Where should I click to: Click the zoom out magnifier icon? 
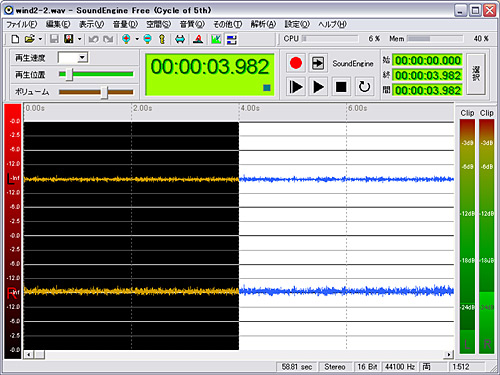click(x=147, y=39)
